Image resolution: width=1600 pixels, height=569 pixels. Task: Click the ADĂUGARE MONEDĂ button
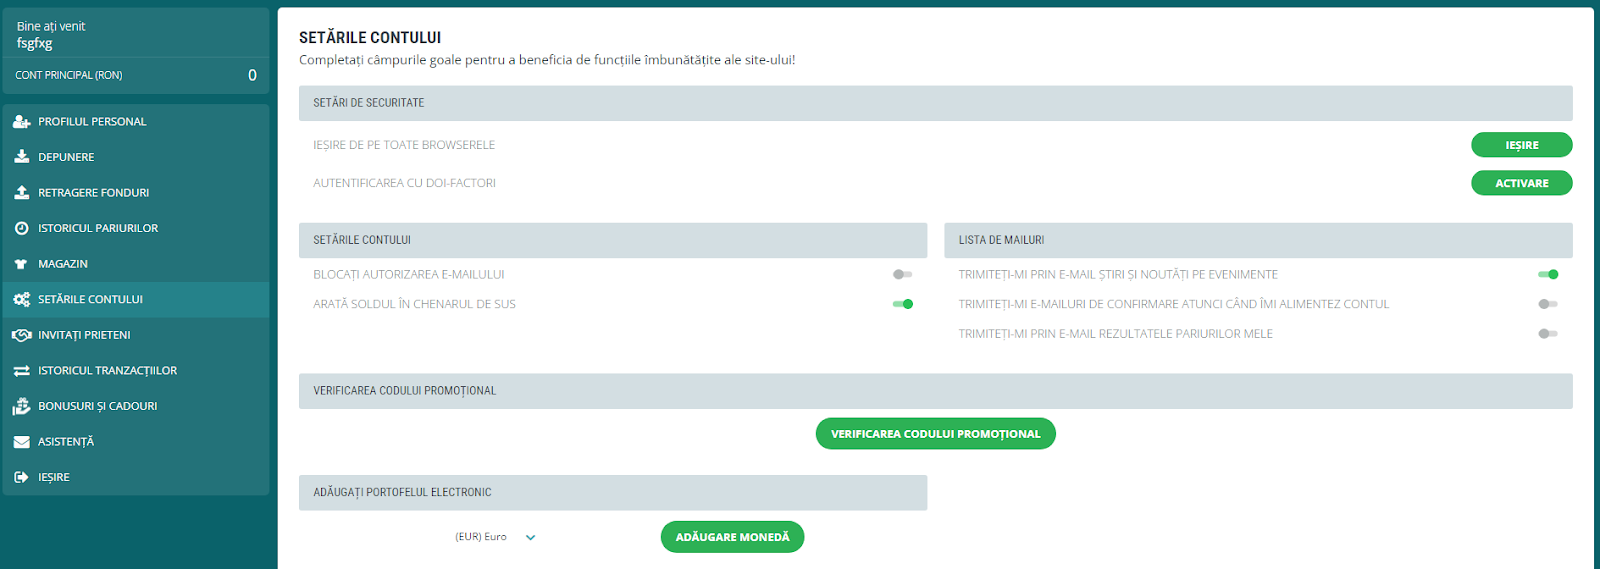pyautogui.click(x=732, y=537)
